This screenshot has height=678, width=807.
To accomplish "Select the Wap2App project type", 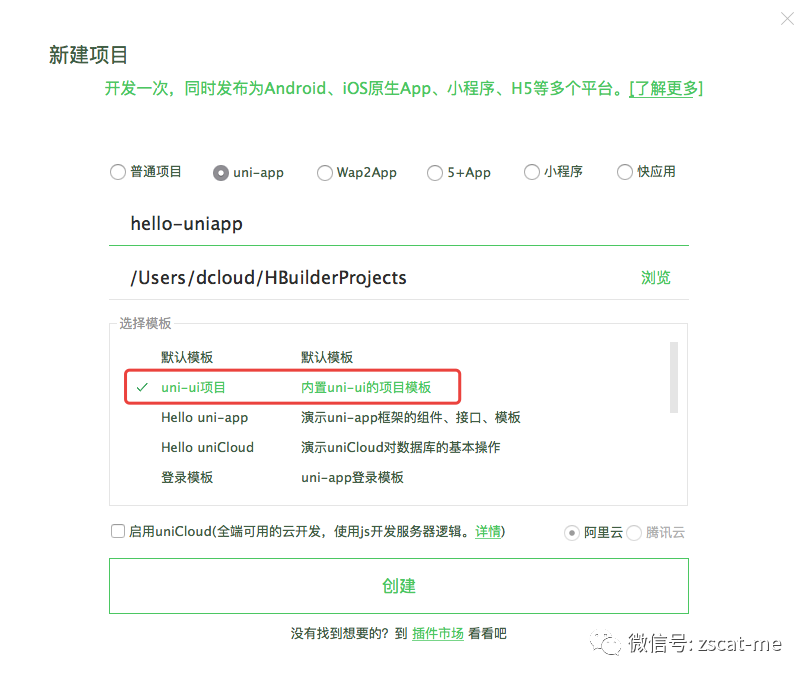I will pos(325,172).
